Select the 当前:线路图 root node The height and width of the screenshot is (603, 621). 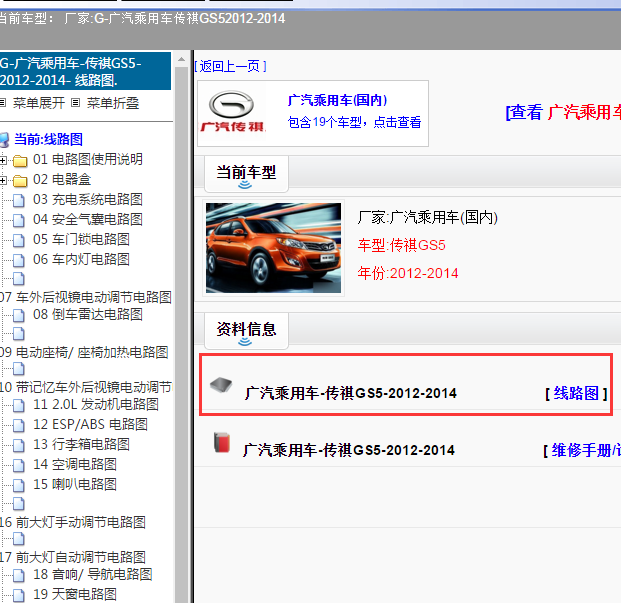coord(48,139)
